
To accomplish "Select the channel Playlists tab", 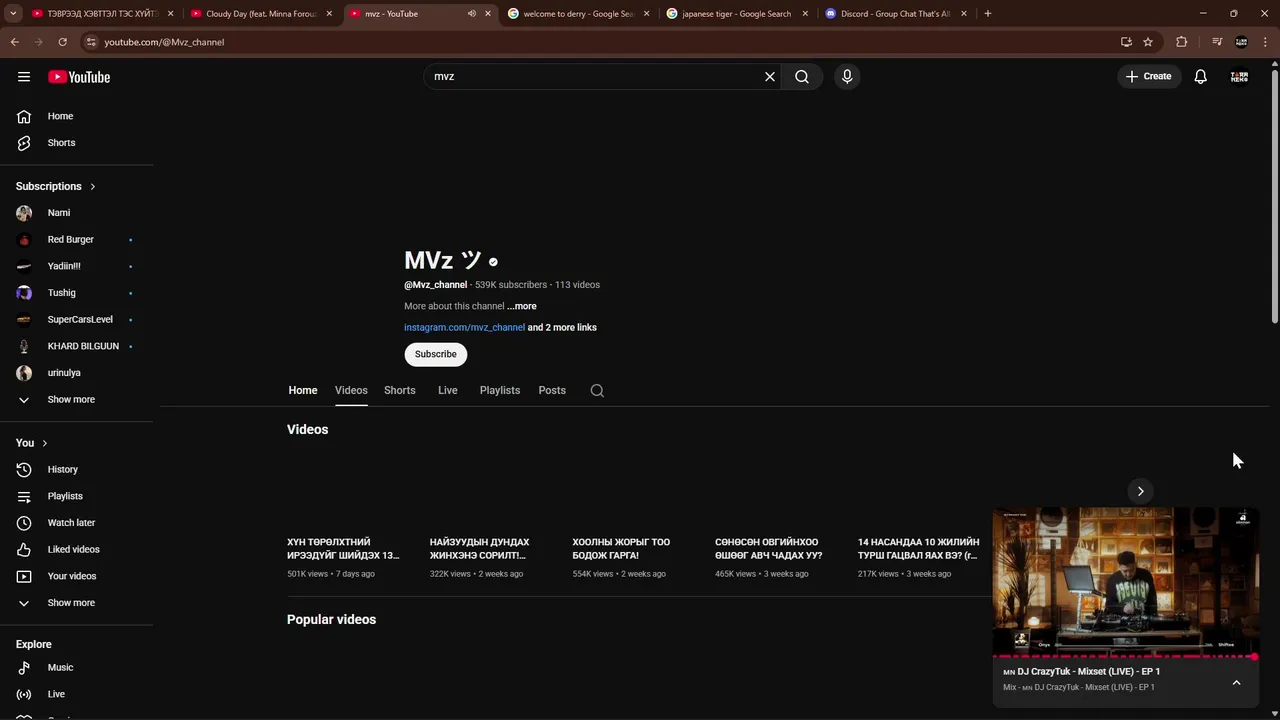I will point(500,390).
